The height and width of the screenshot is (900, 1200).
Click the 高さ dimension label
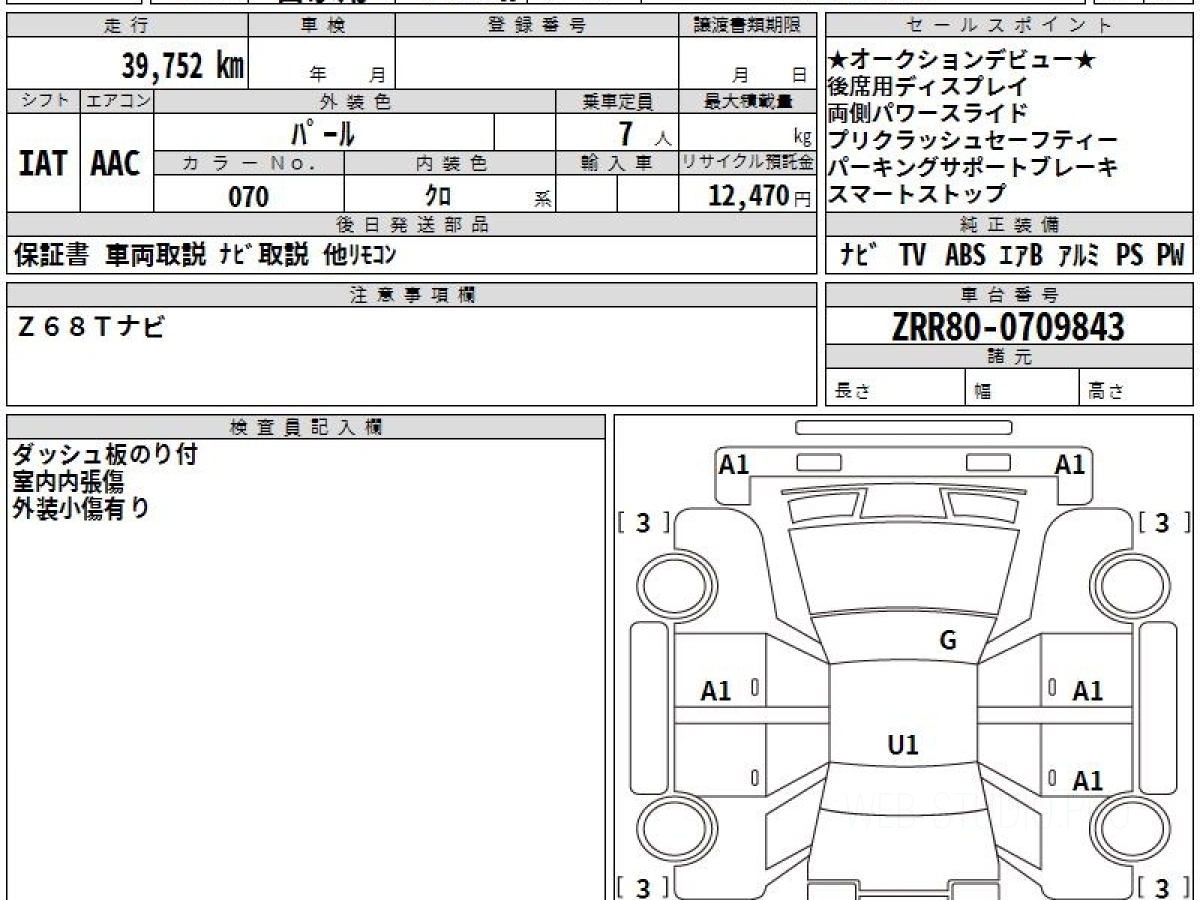click(x=1107, y=392)
